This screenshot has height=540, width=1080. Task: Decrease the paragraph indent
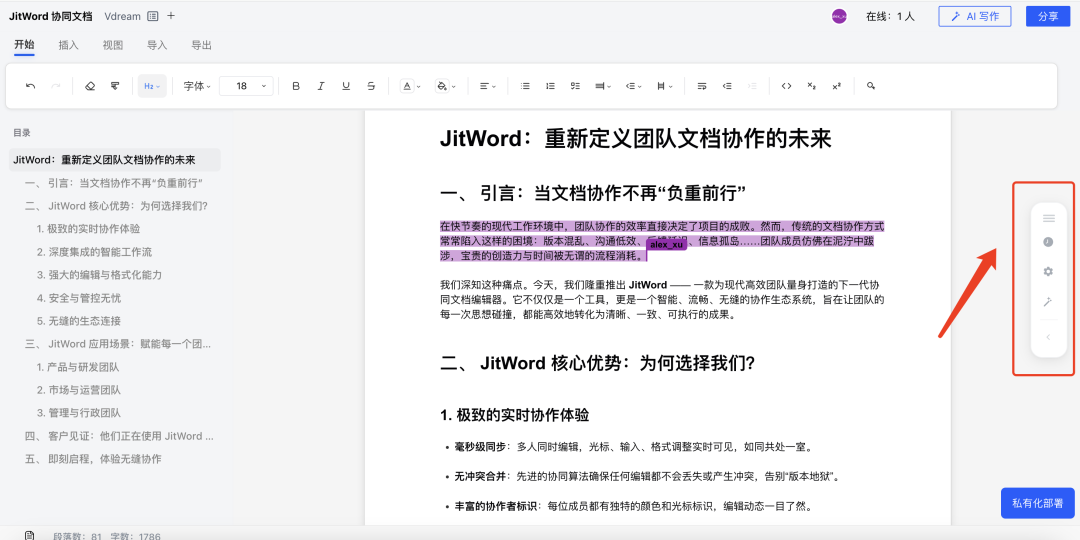click(x=727, y=86)
